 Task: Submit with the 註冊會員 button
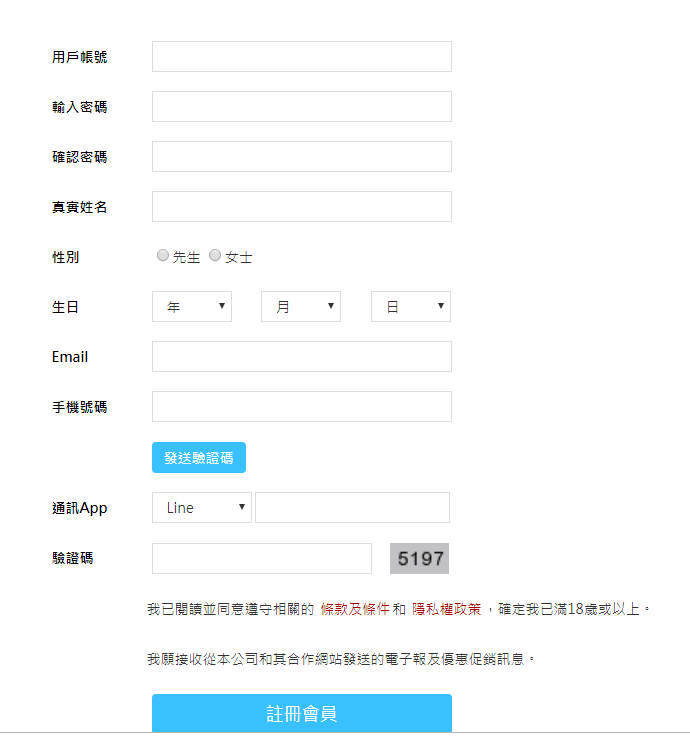tap(301, 714)
